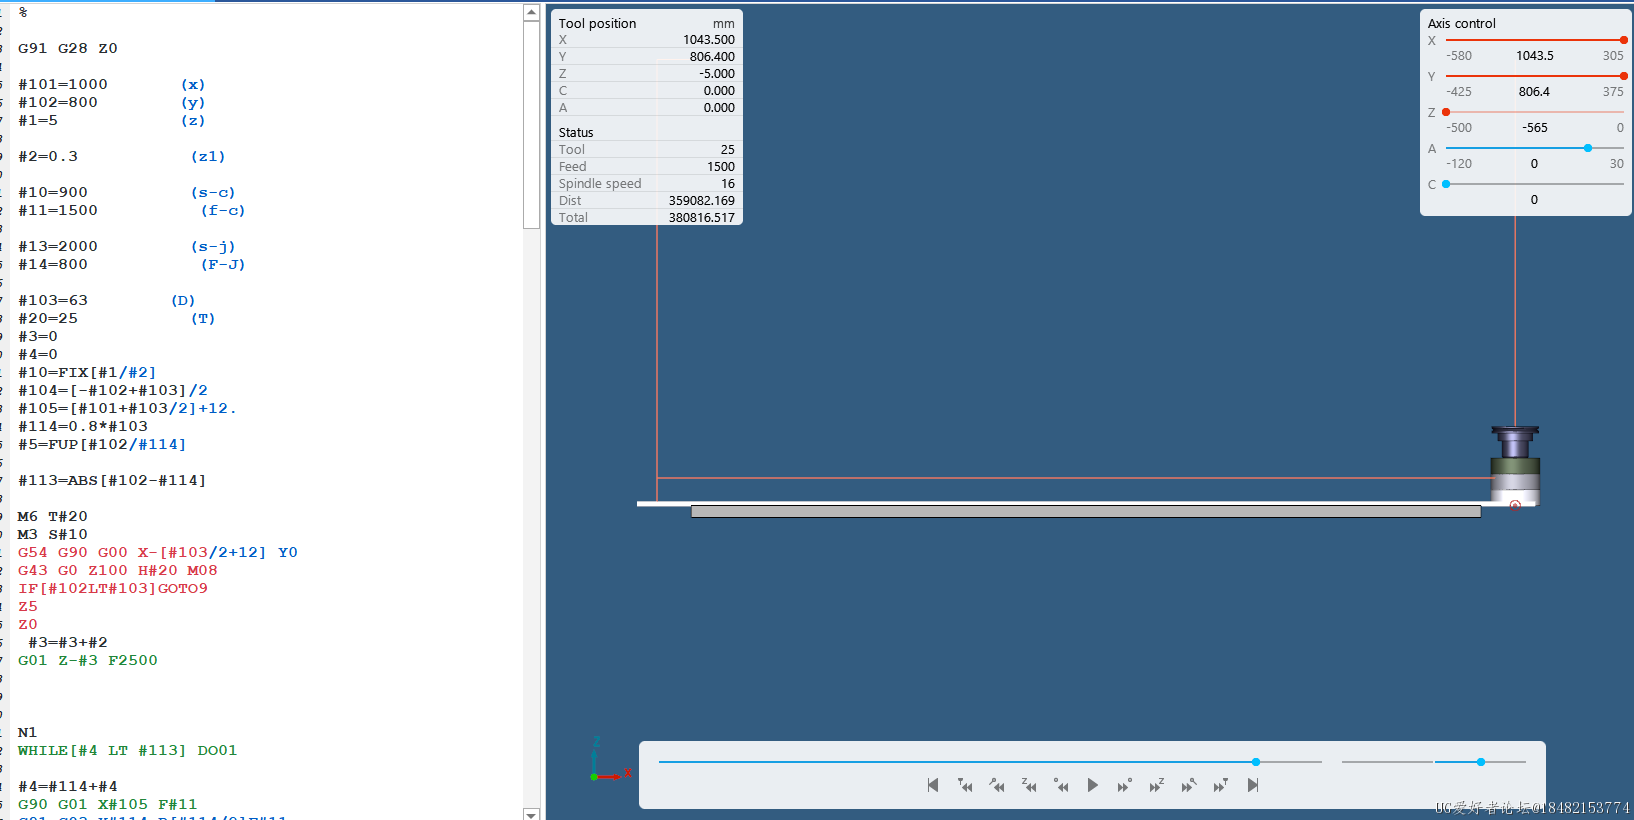The width and height of the screenshot is (1634, 820).
Task: Click the A axis slider handle
Action: (x=1588, y=148)
